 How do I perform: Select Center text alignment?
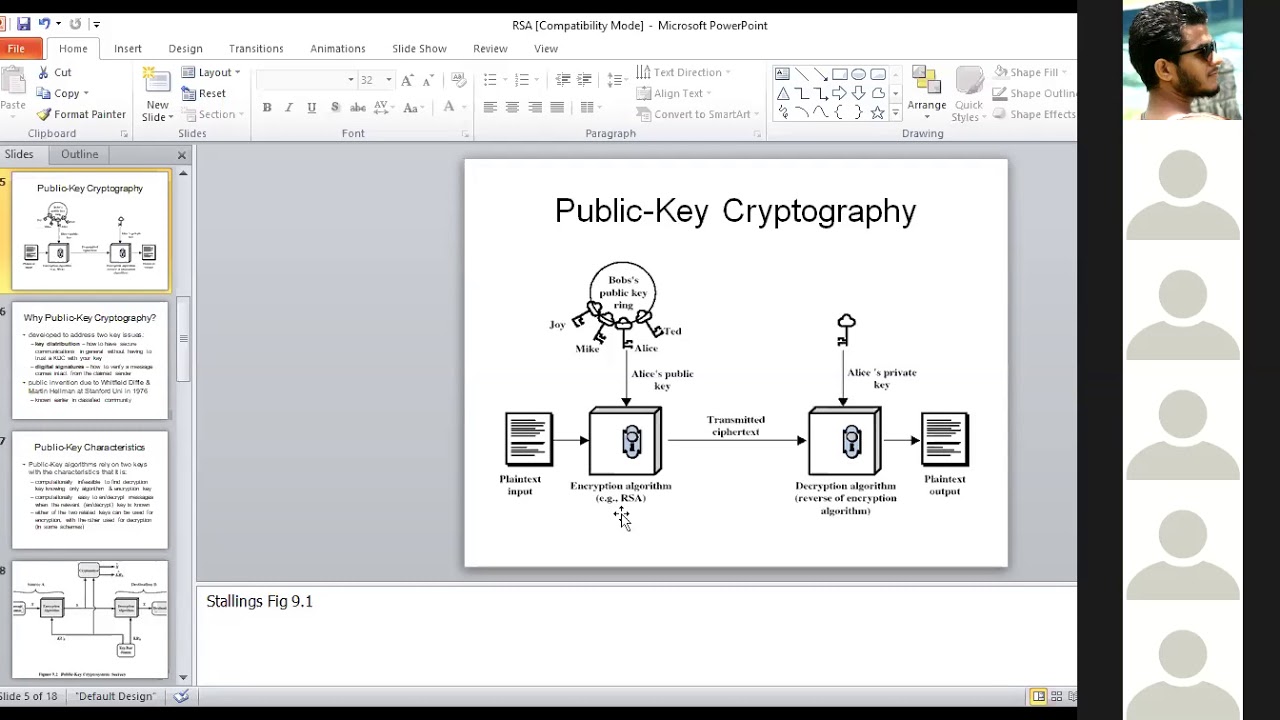pos(512,107)
